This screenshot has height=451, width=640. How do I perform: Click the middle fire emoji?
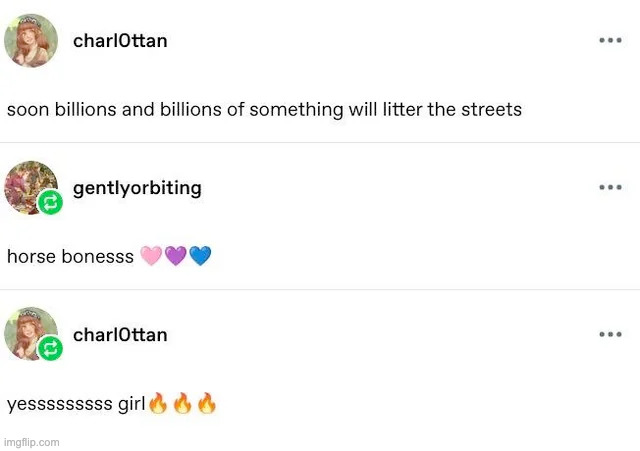click(182, 404)
